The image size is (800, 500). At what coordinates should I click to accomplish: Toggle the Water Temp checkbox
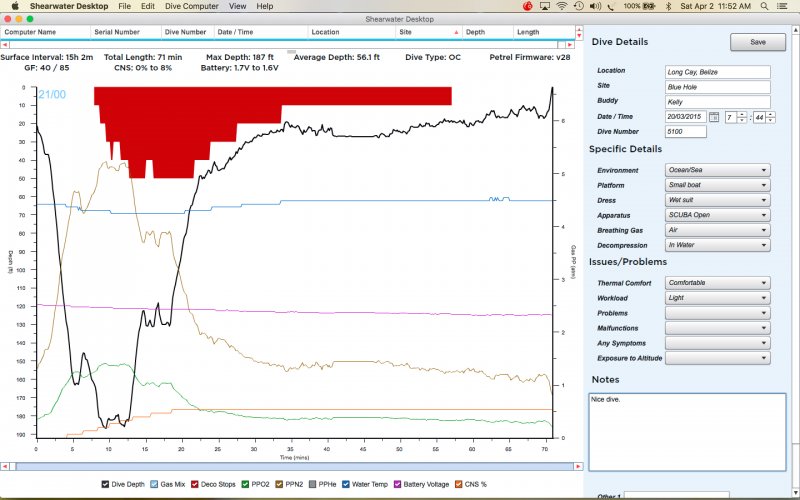pos(346,484)
